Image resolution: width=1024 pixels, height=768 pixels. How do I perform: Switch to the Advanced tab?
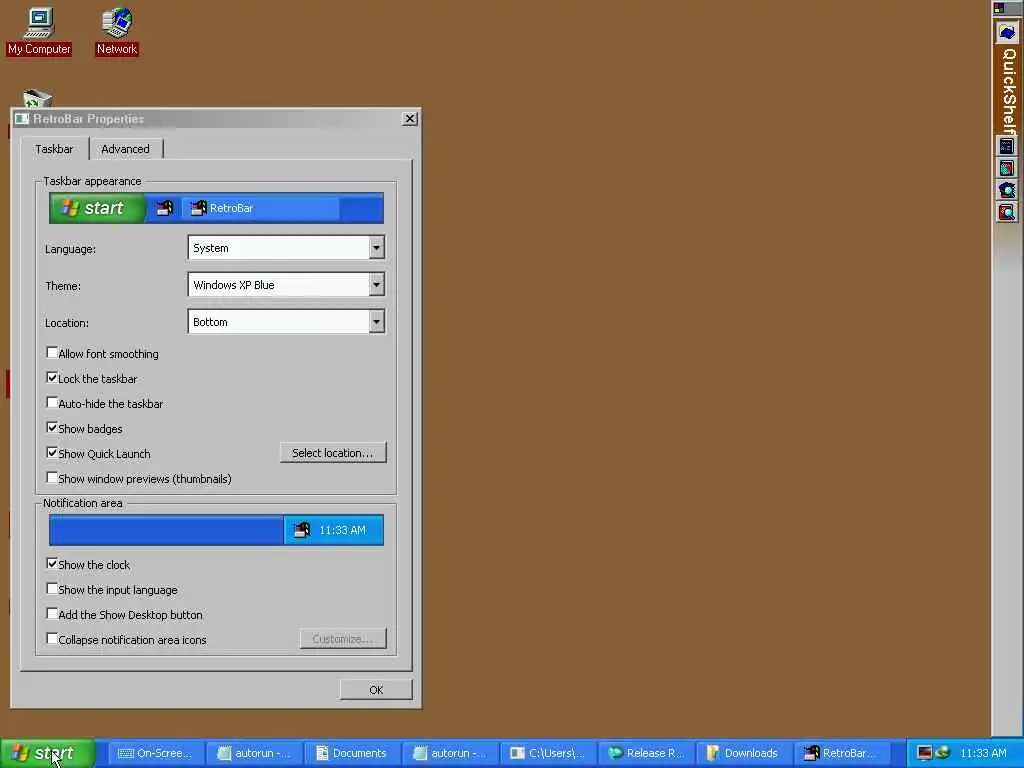click(125, 149)
